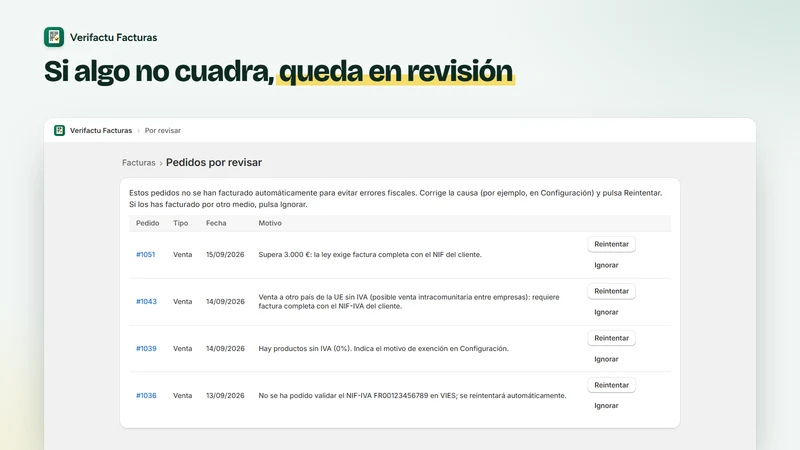
Task: Open order #1039
Action: [x=146, y=348]
